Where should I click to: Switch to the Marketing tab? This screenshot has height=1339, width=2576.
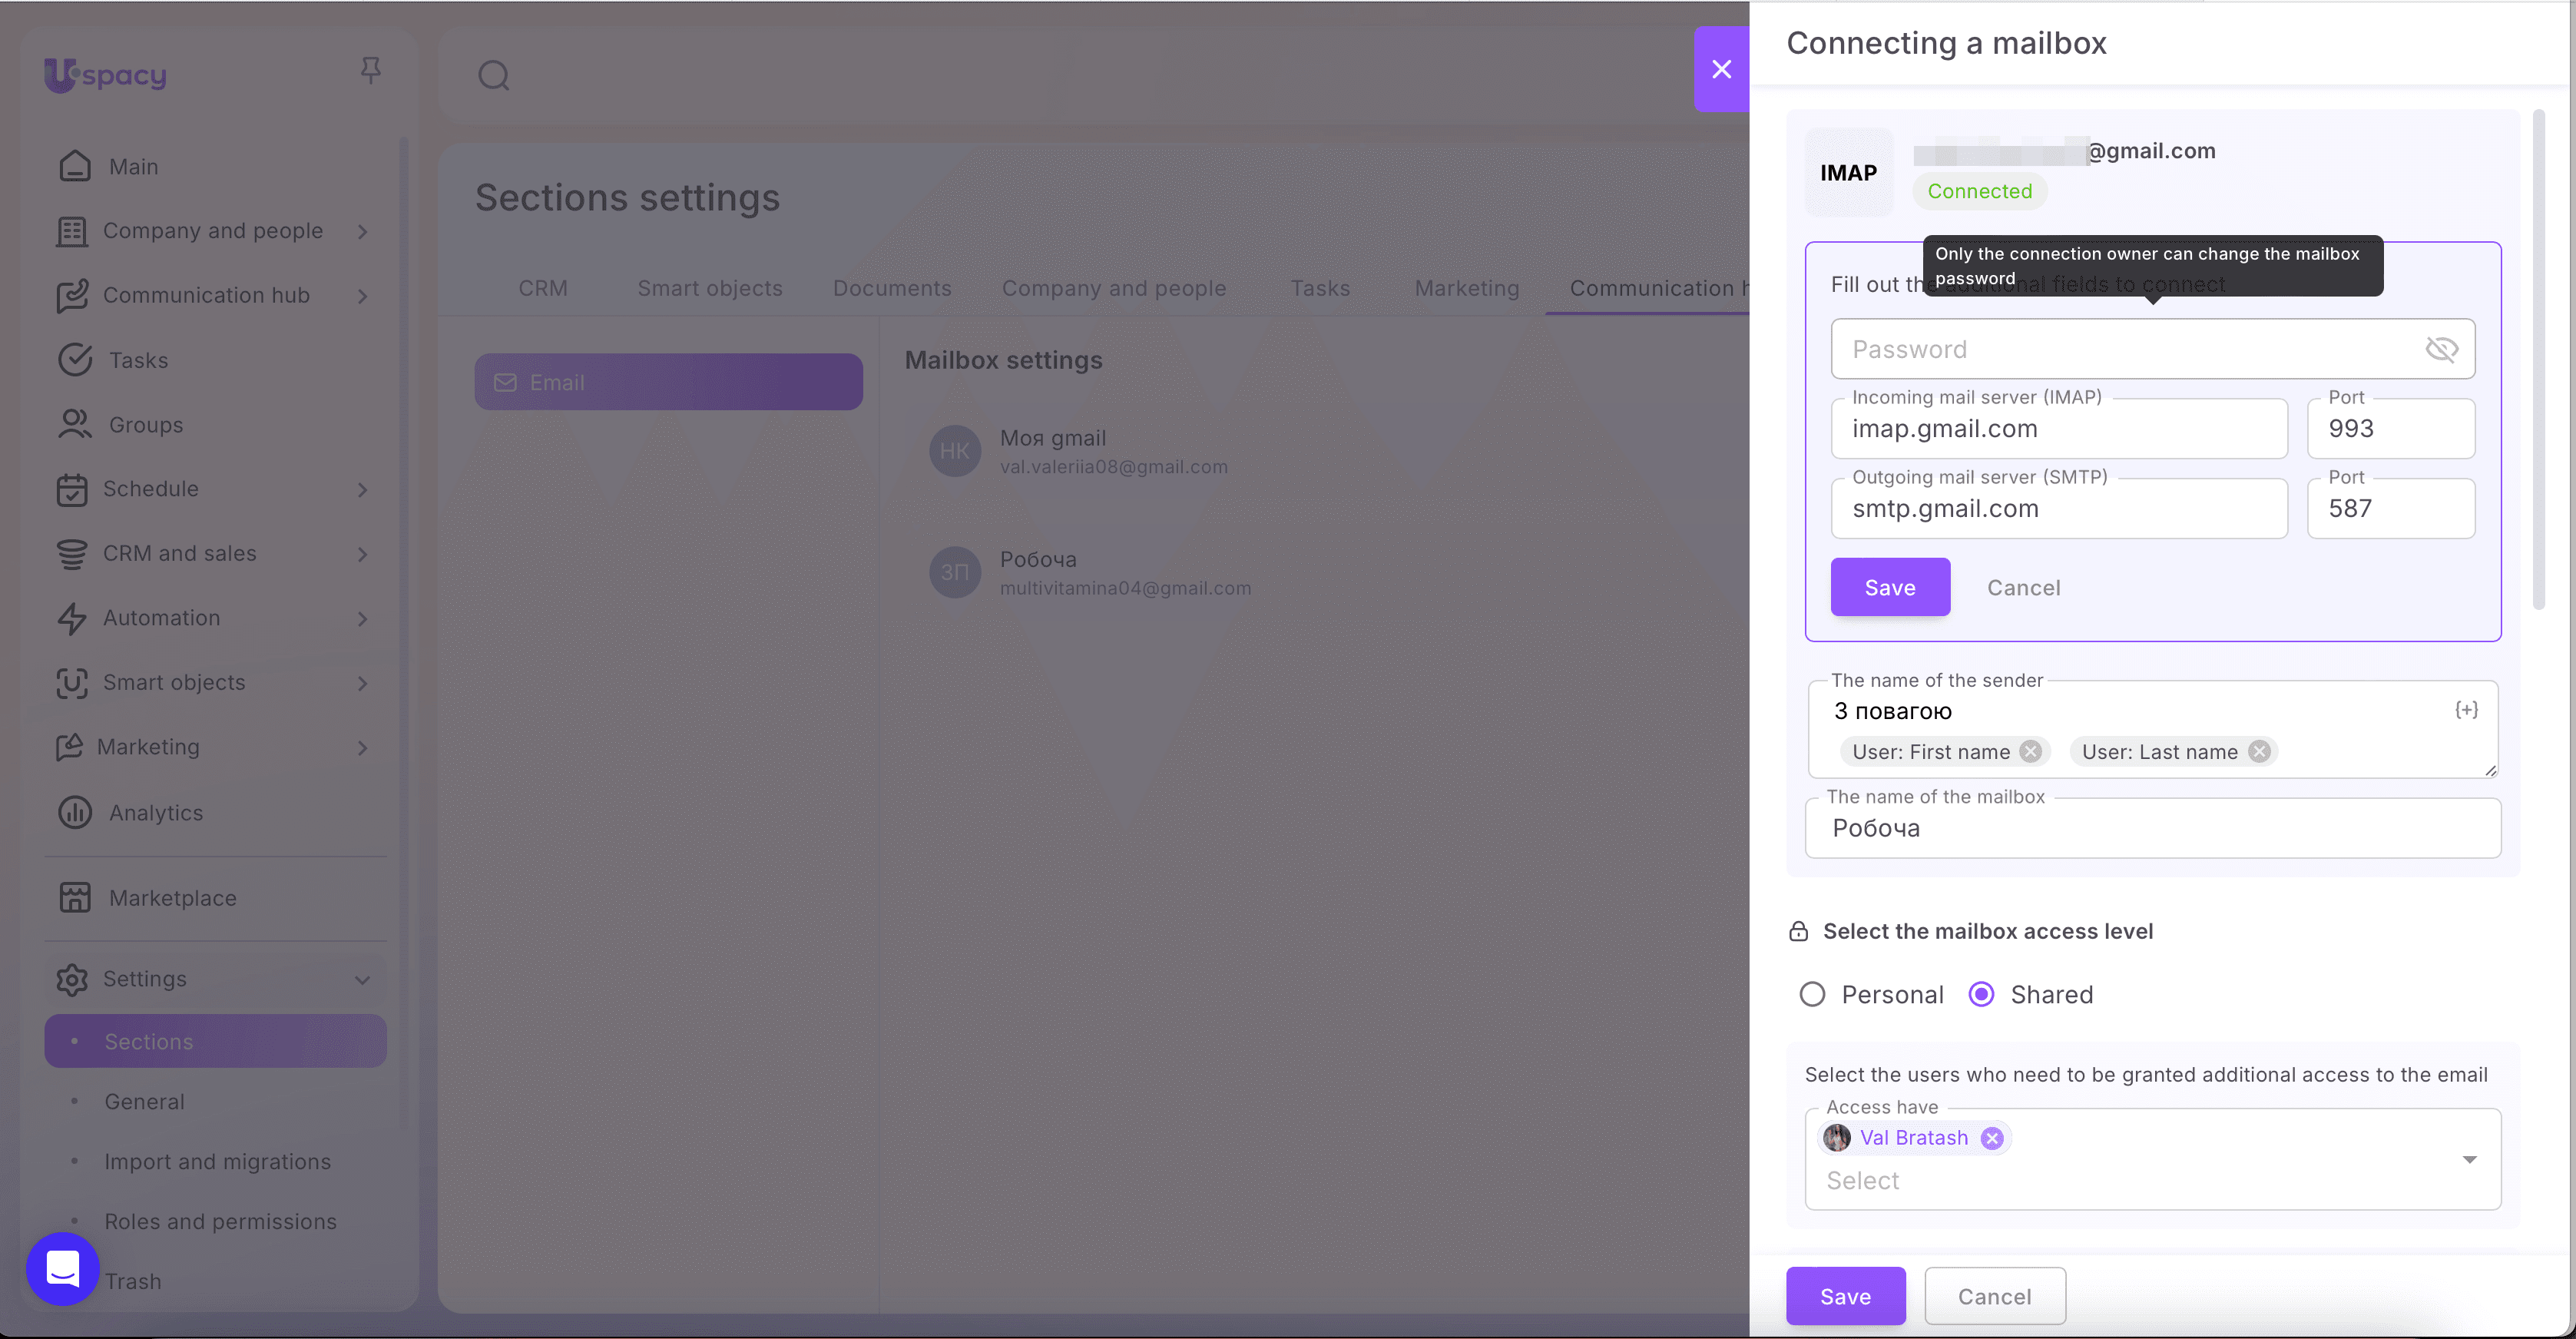(x=1467, y=288)
